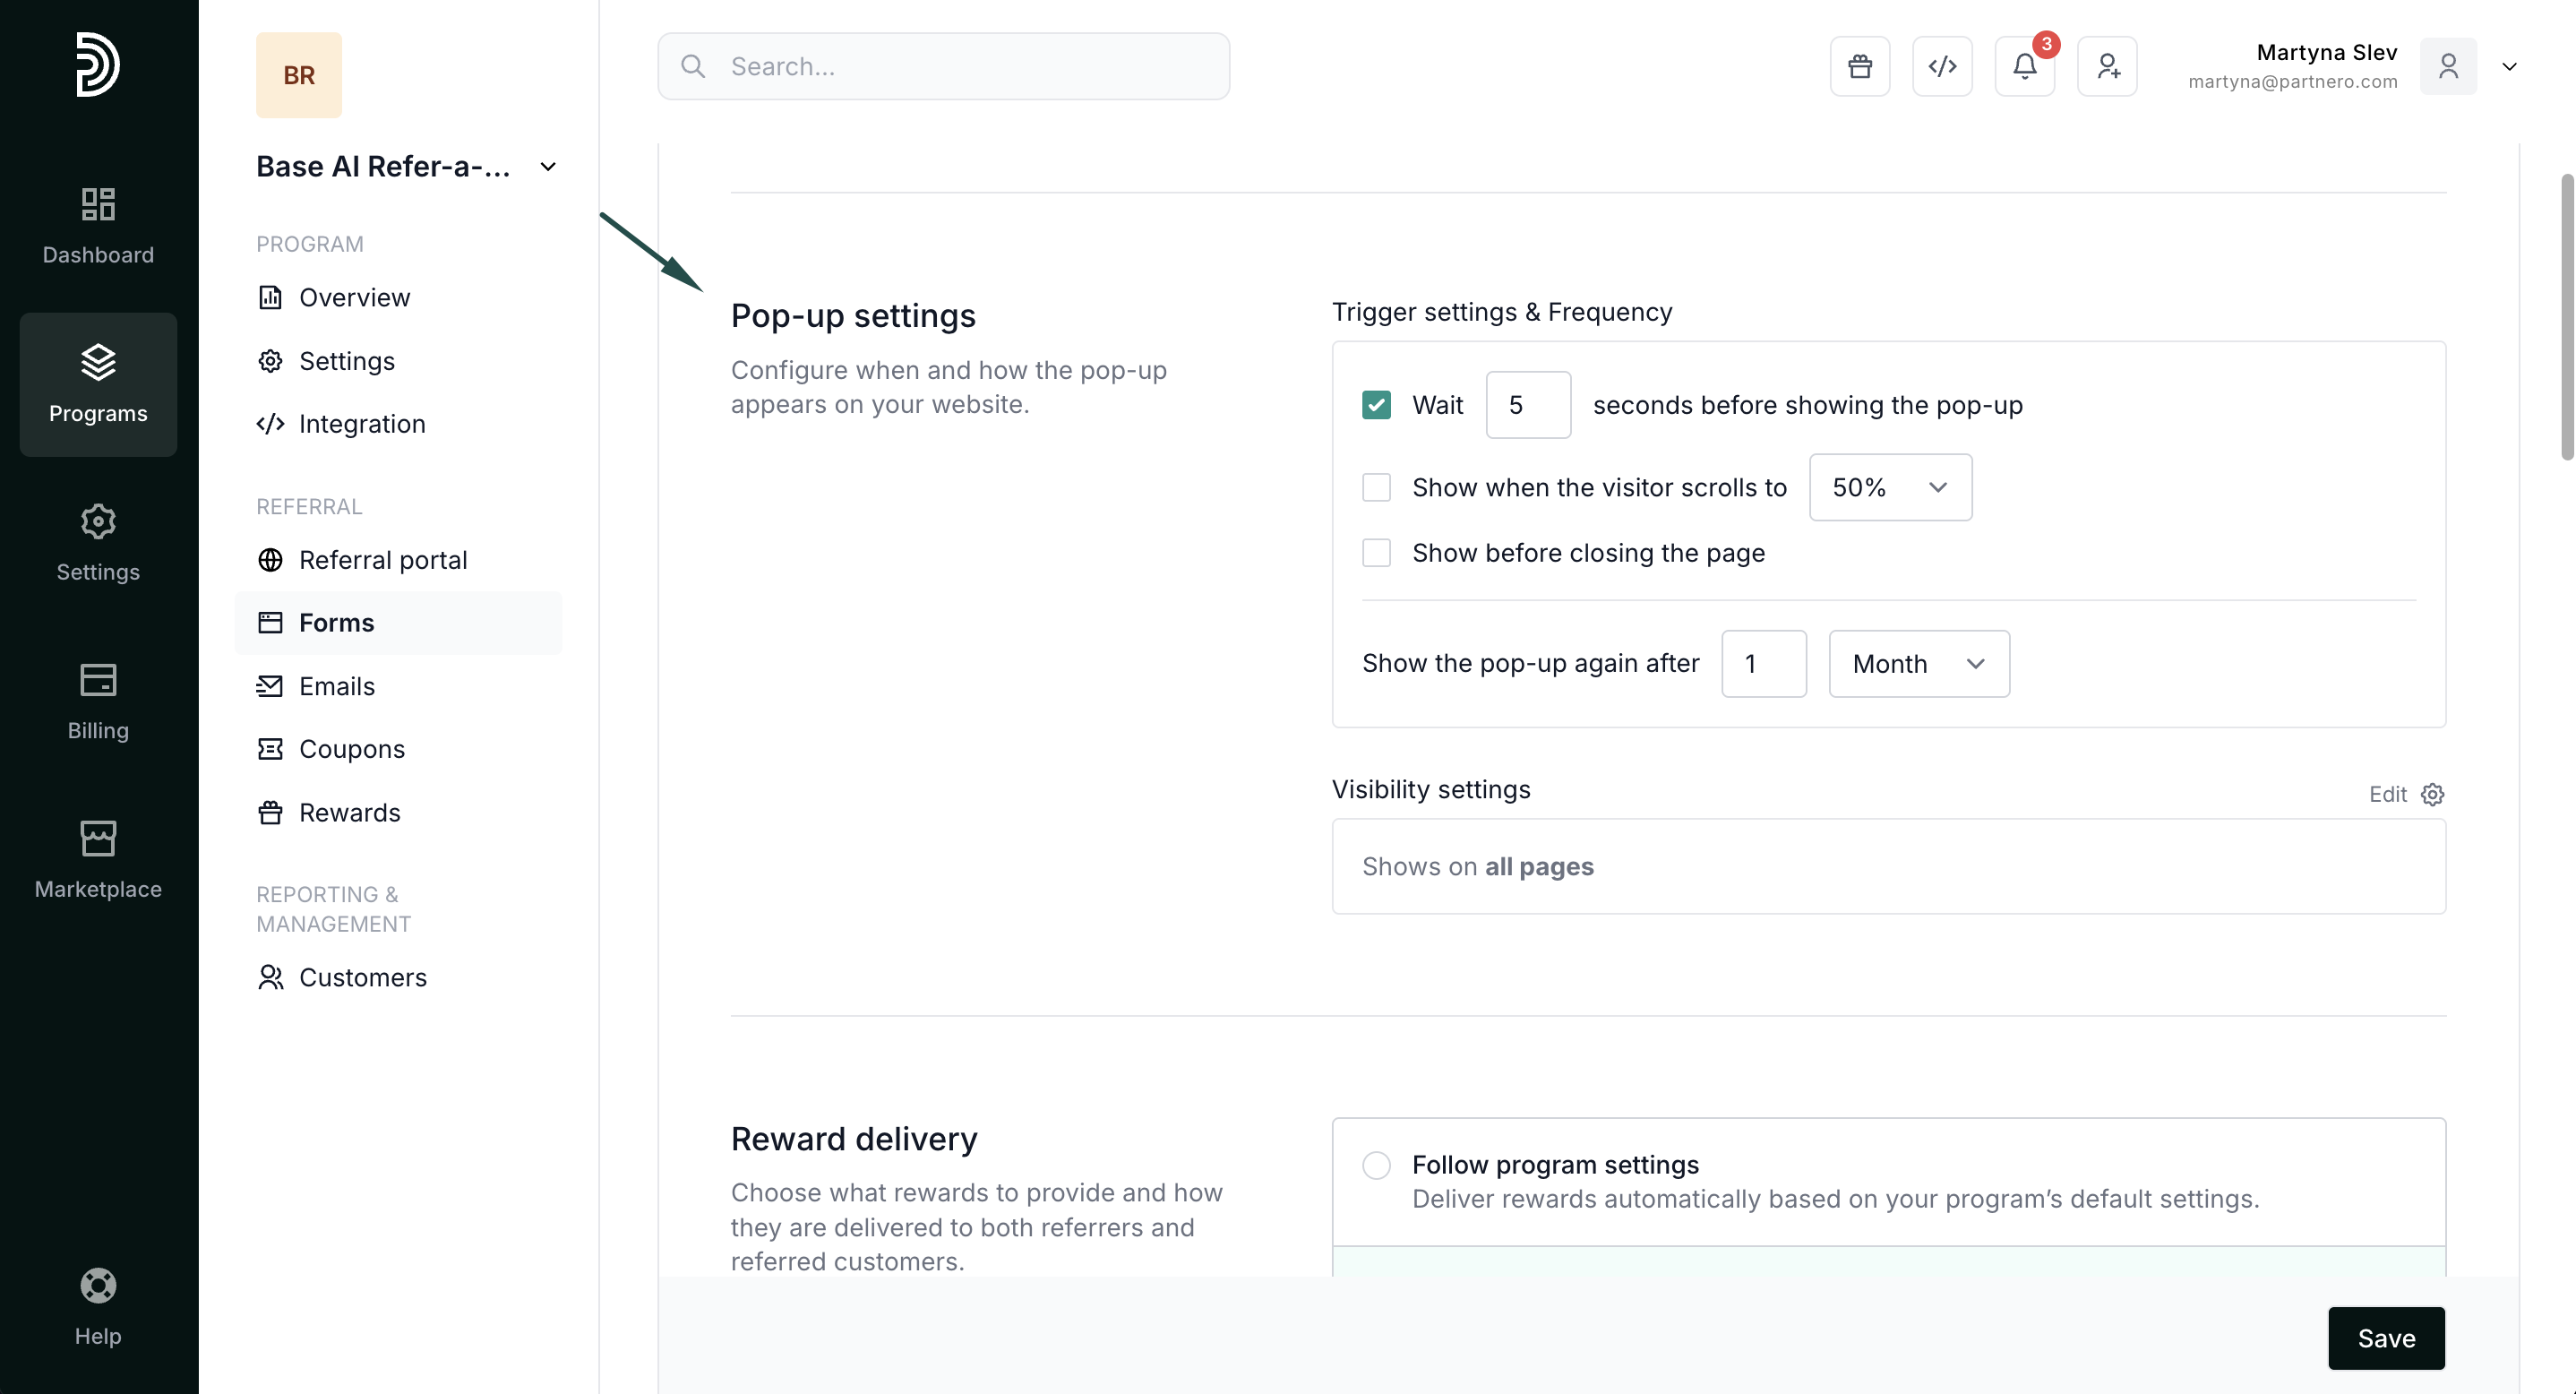Open Coupons in the side menu
Viewport: 2576px width, 1394px height.
pyautogui.click(x=351, y=749)
